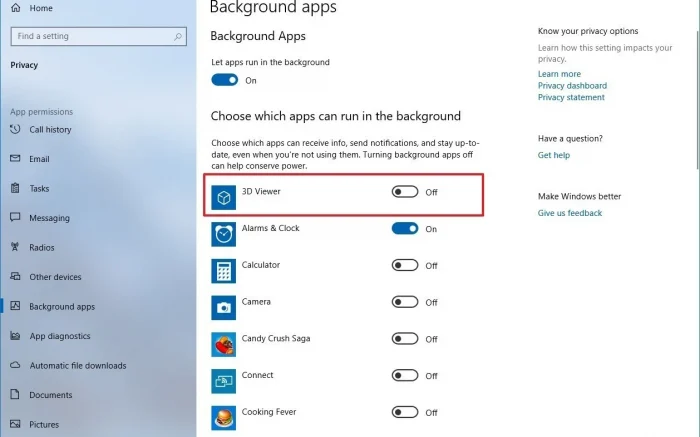Viewport: 700px width, 437px height.
Task: Click the Find a setting search box
Action: pos(99,37)
